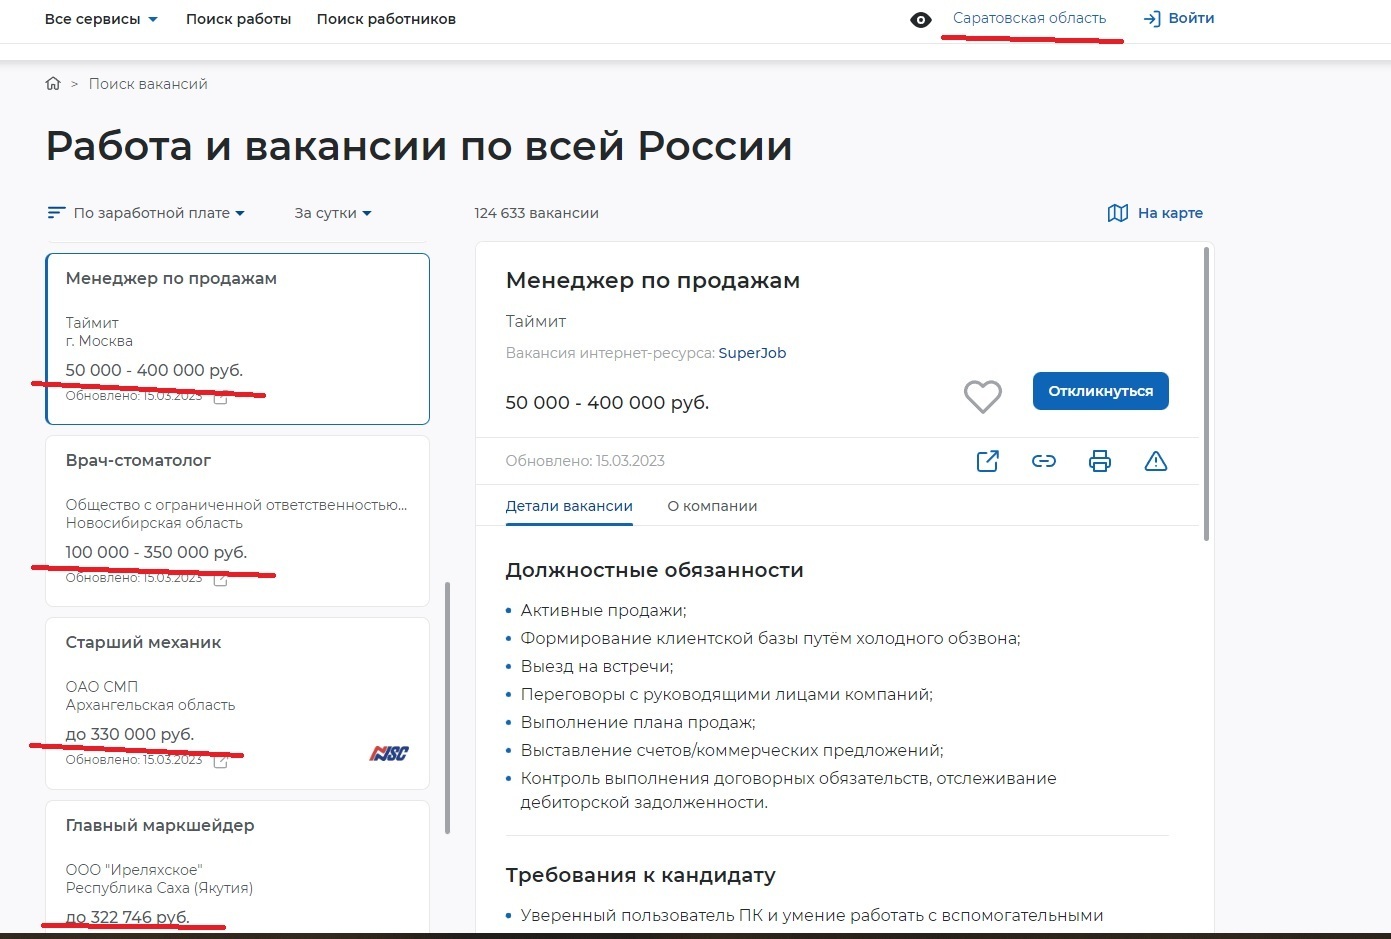Open 'Поиск работников' in top menu
1391x939 pixels.
click(x=386, y=19)
